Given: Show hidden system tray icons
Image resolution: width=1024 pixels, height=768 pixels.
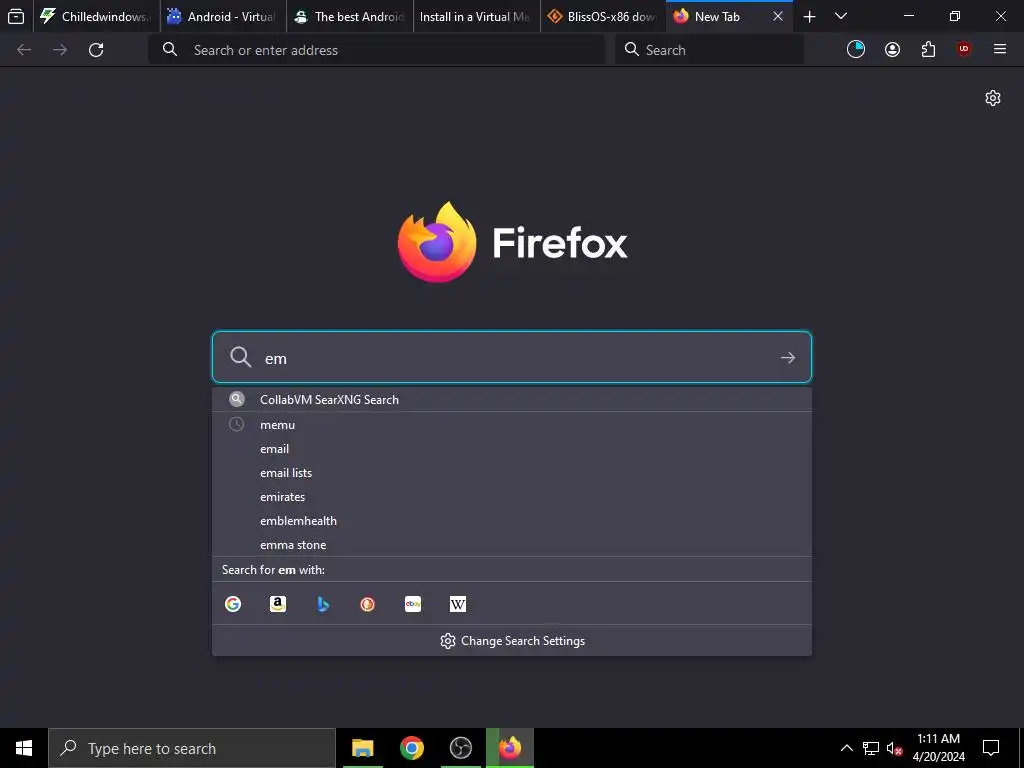Looking at the screenshot, I should click(846, 748).
